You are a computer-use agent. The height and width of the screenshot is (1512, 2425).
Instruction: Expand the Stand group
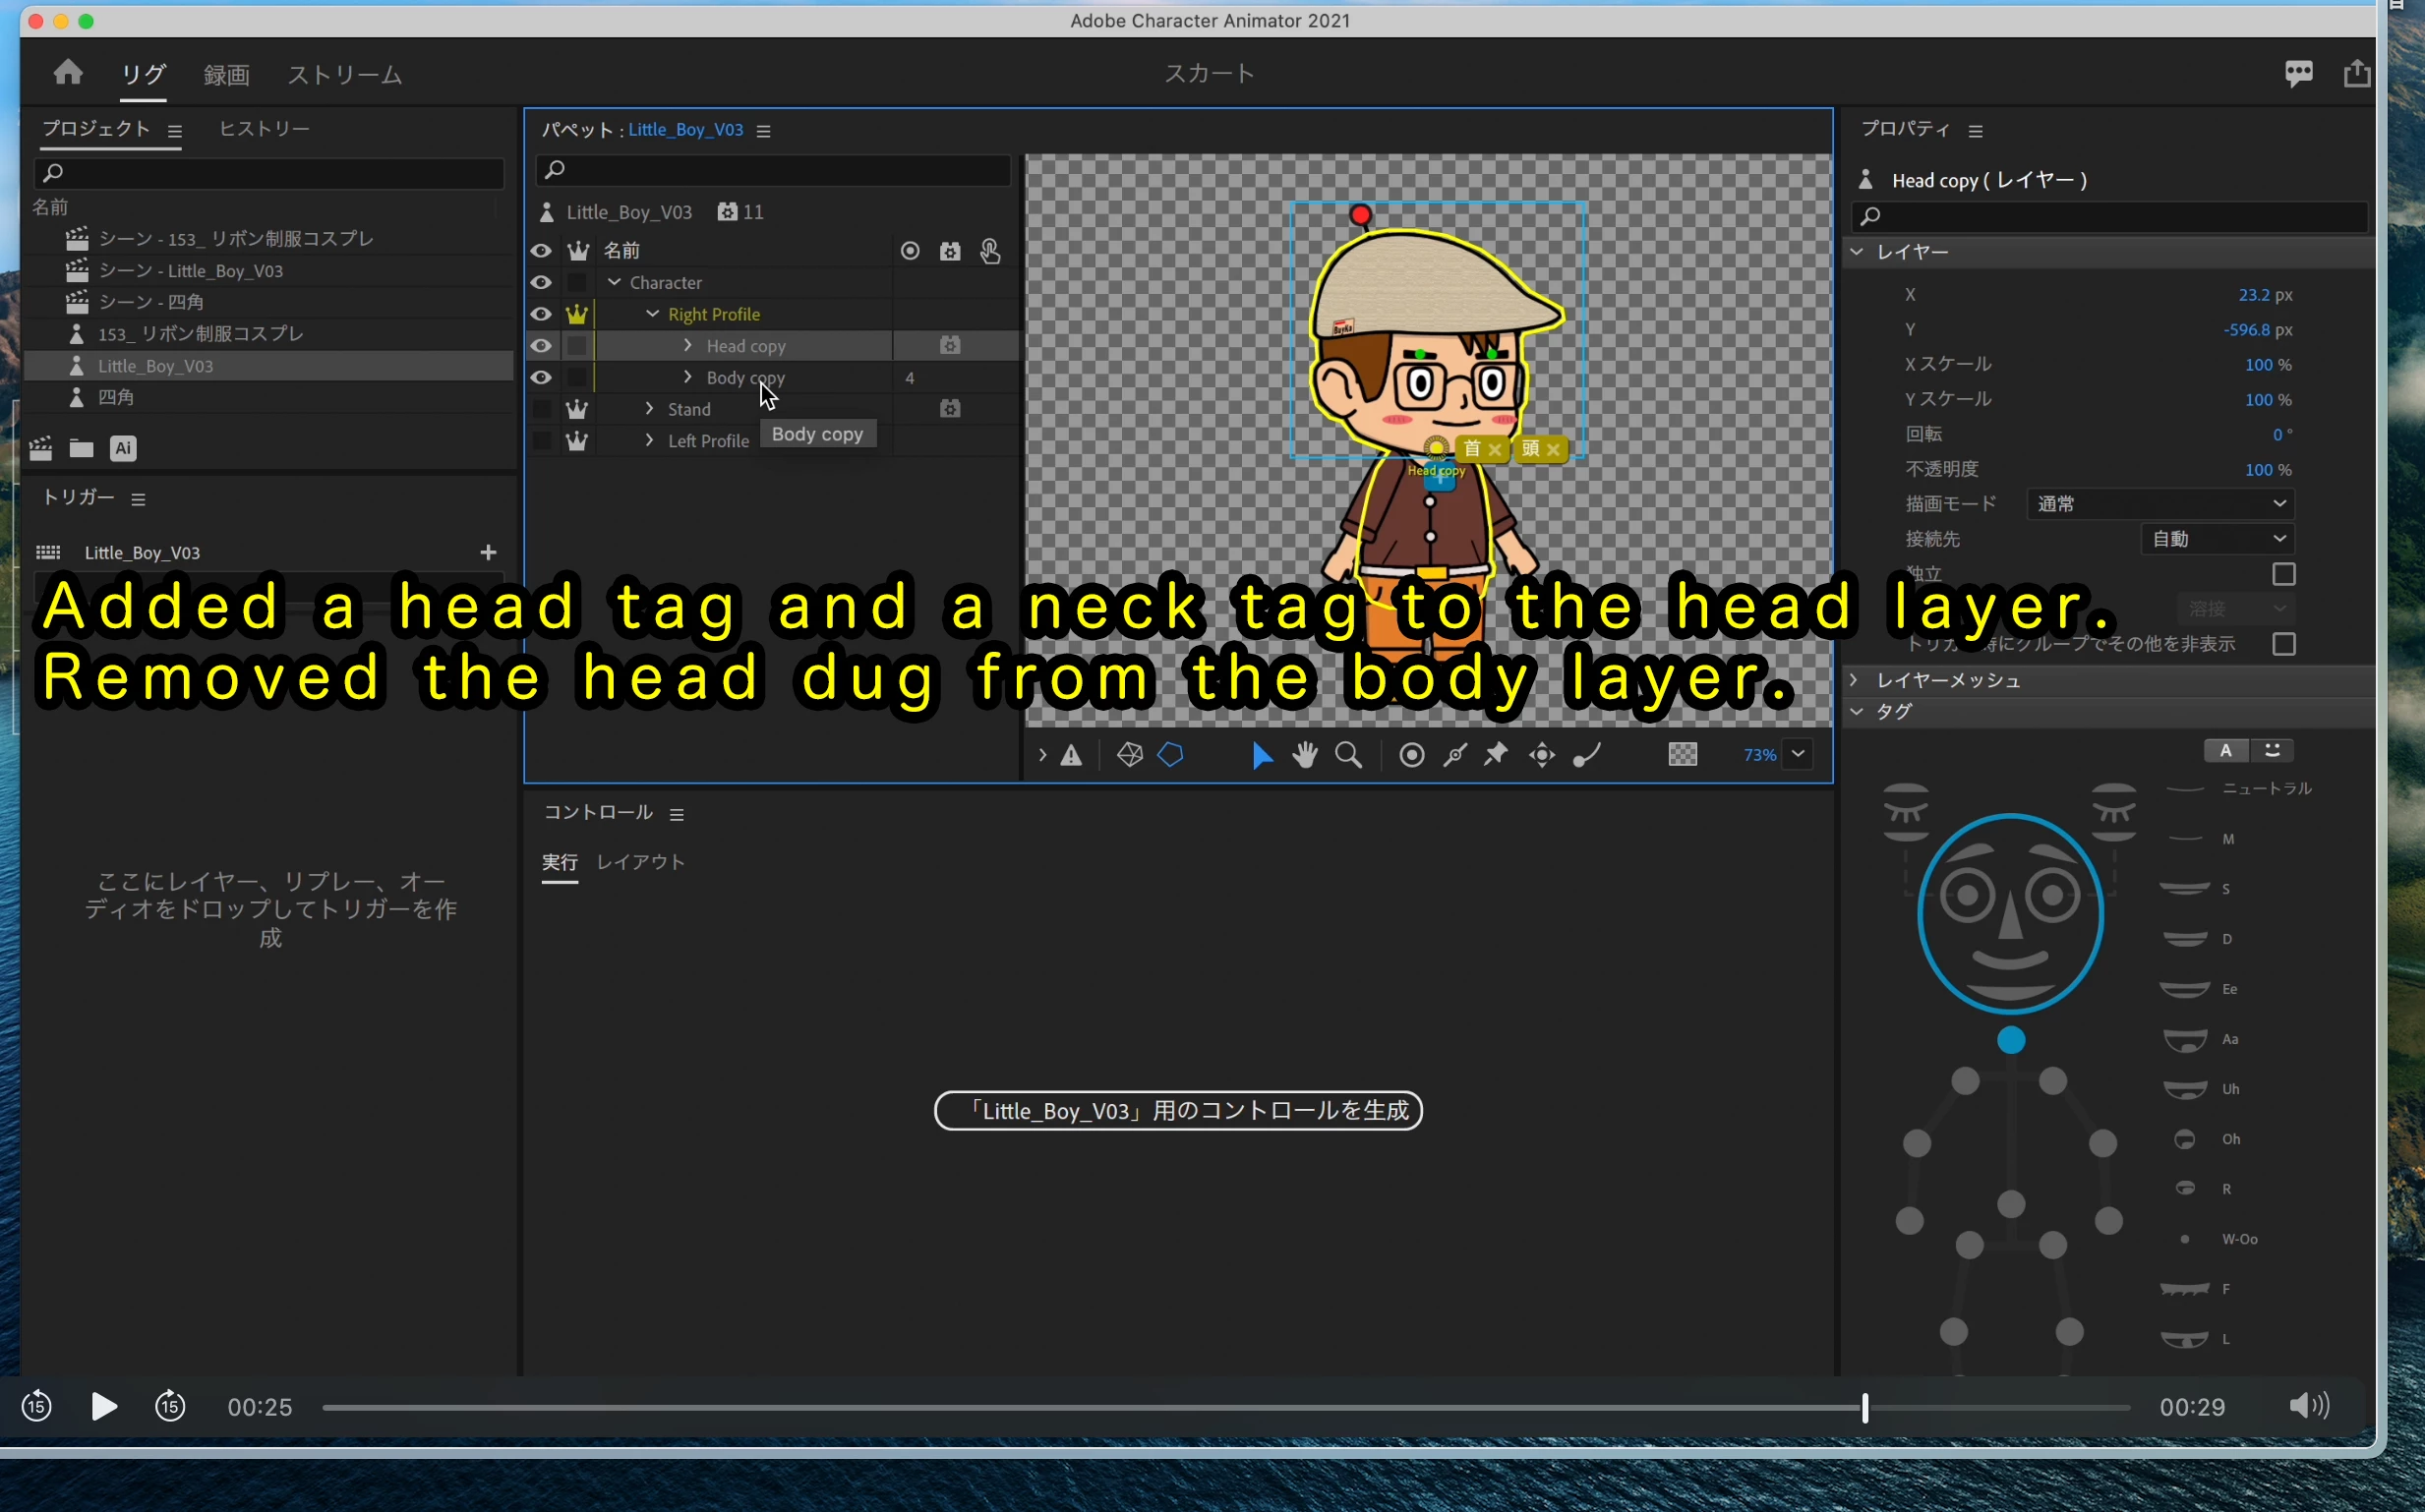(650, 409)
